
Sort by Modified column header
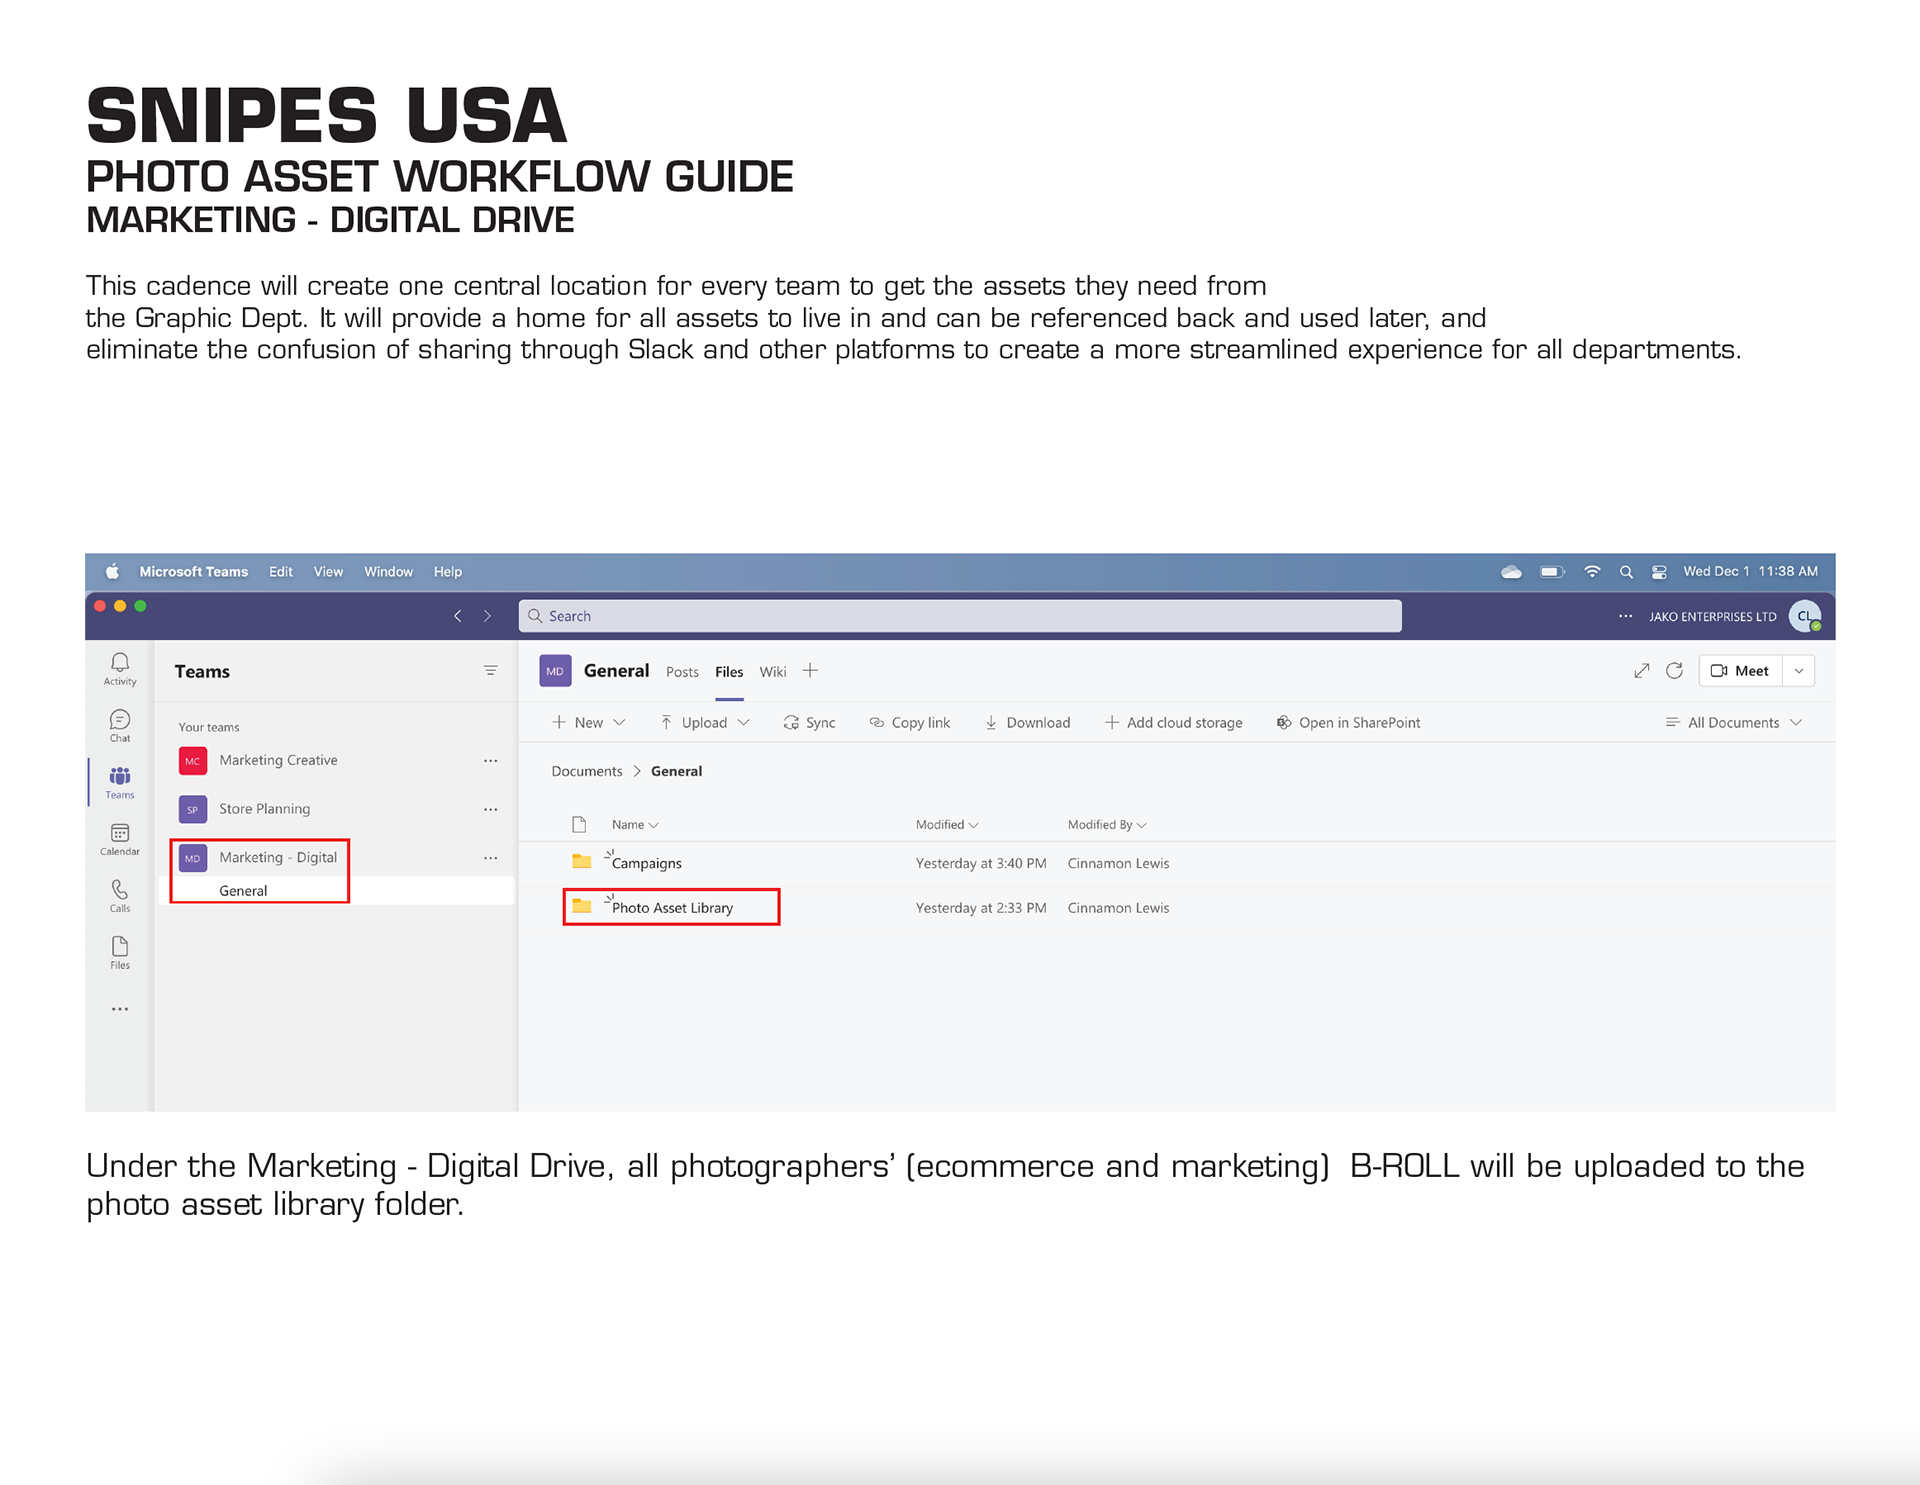[x=947, y=825]
